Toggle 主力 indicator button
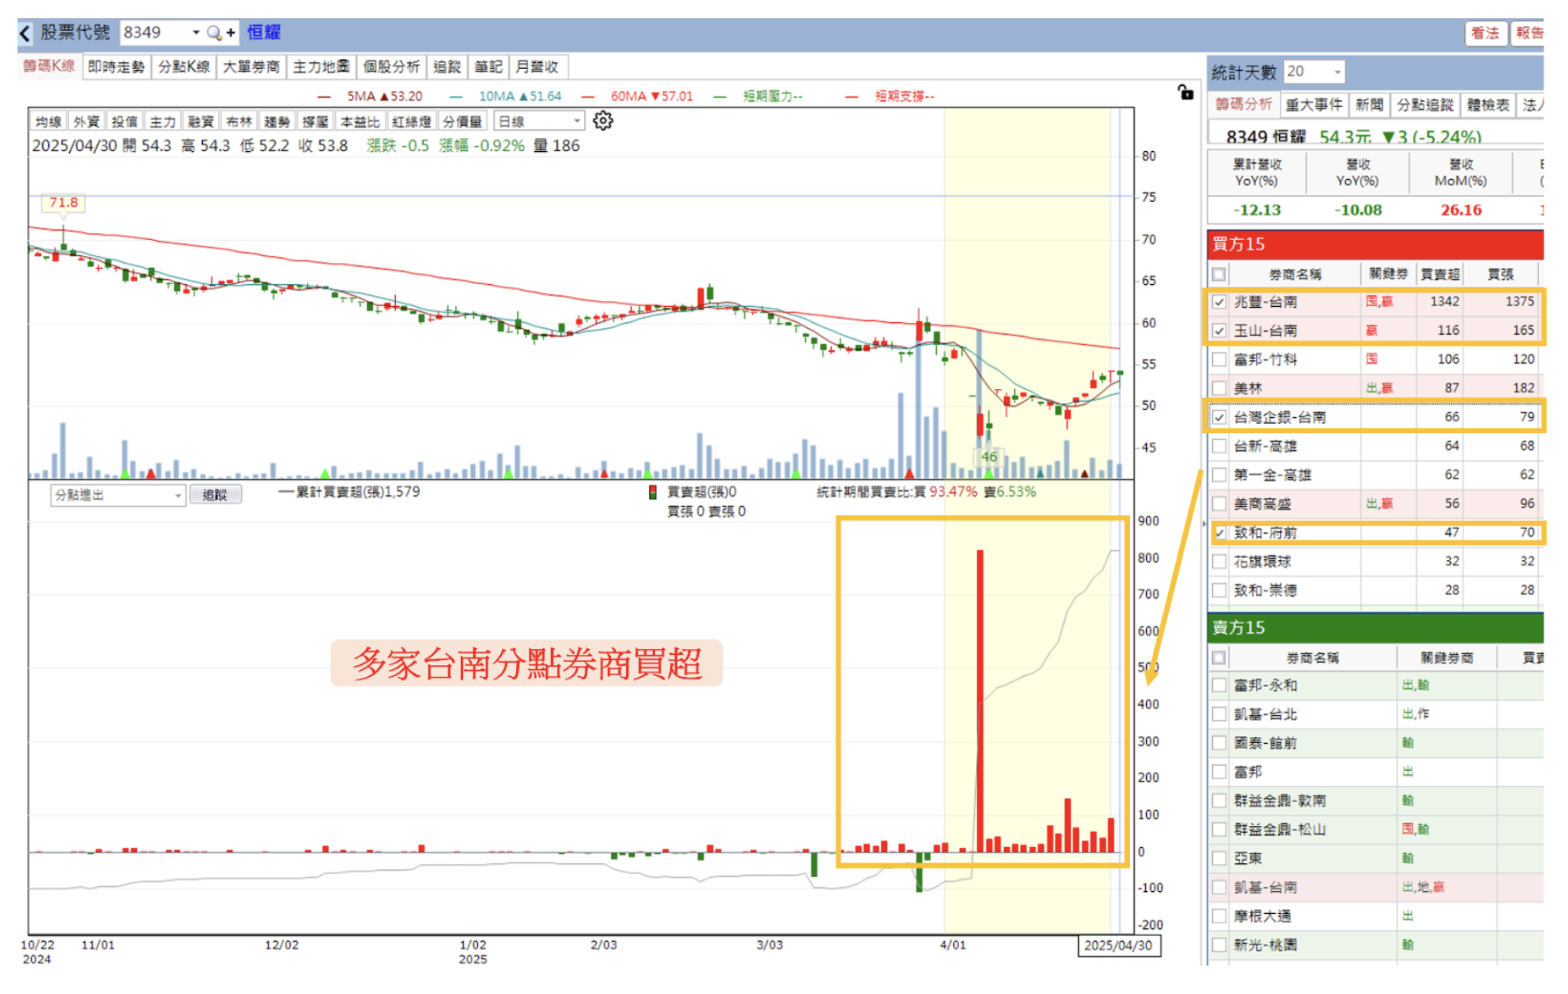Viewport: 1568px width, 994px height. 162,122
